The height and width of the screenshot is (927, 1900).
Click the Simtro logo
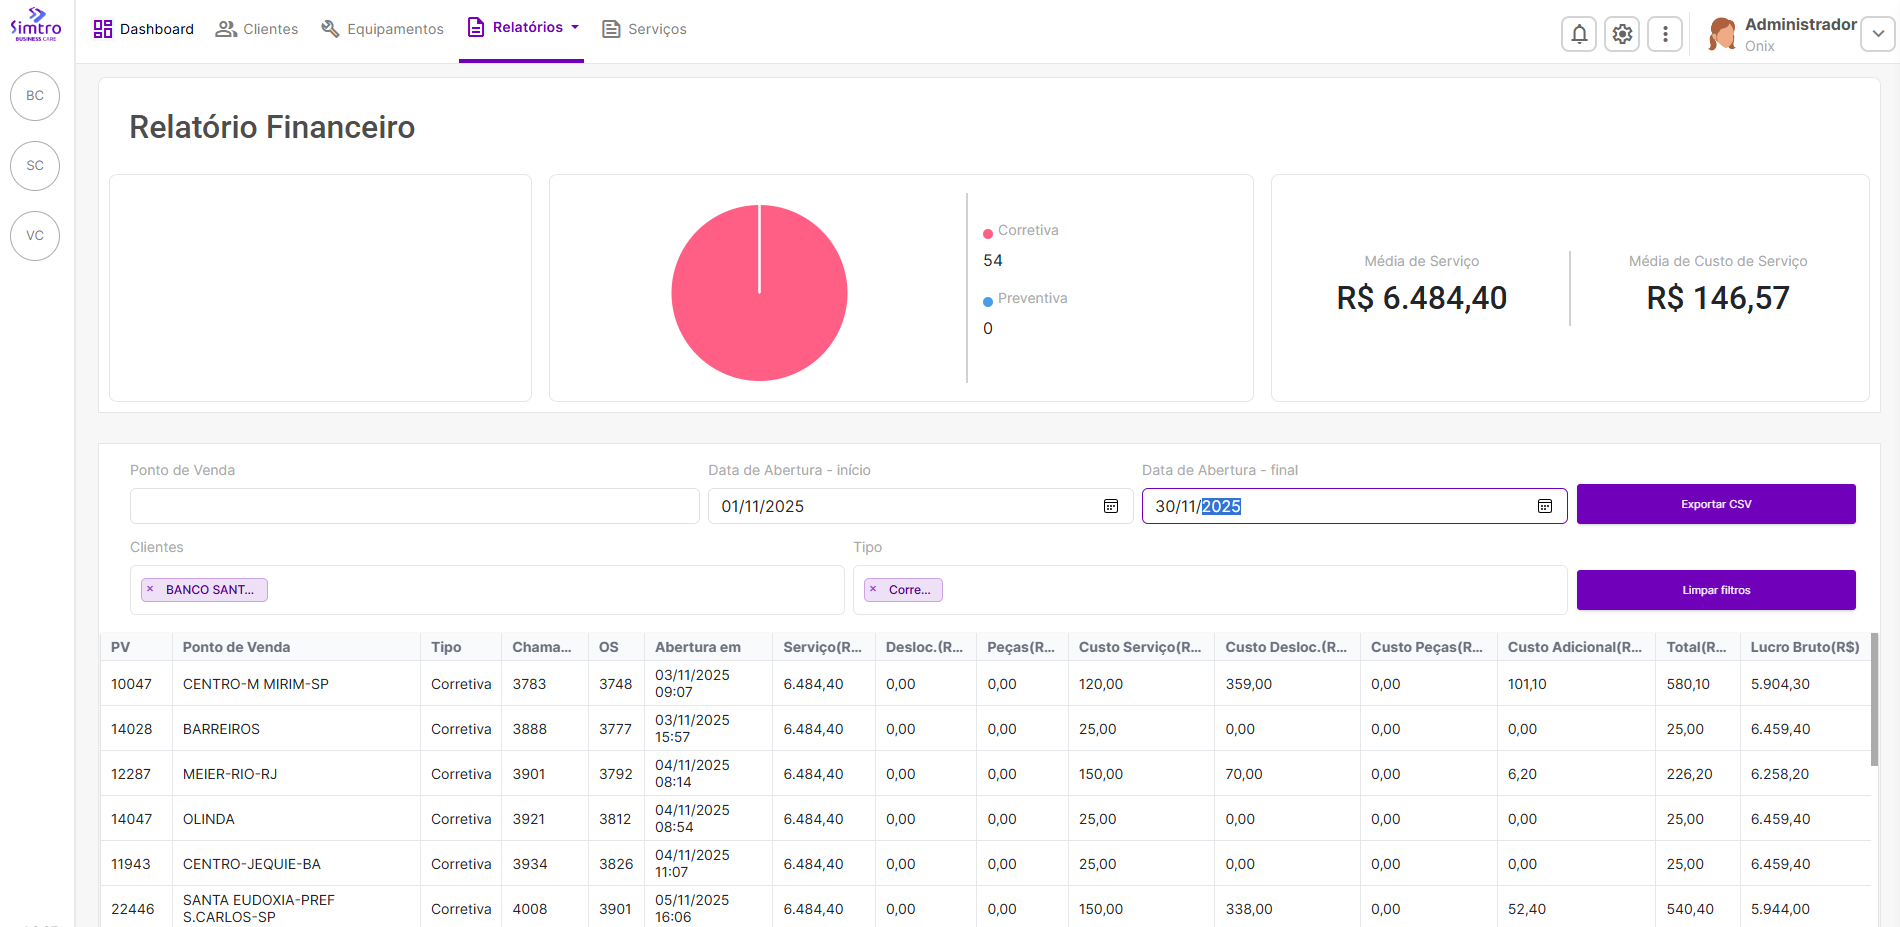click(36, 25)
